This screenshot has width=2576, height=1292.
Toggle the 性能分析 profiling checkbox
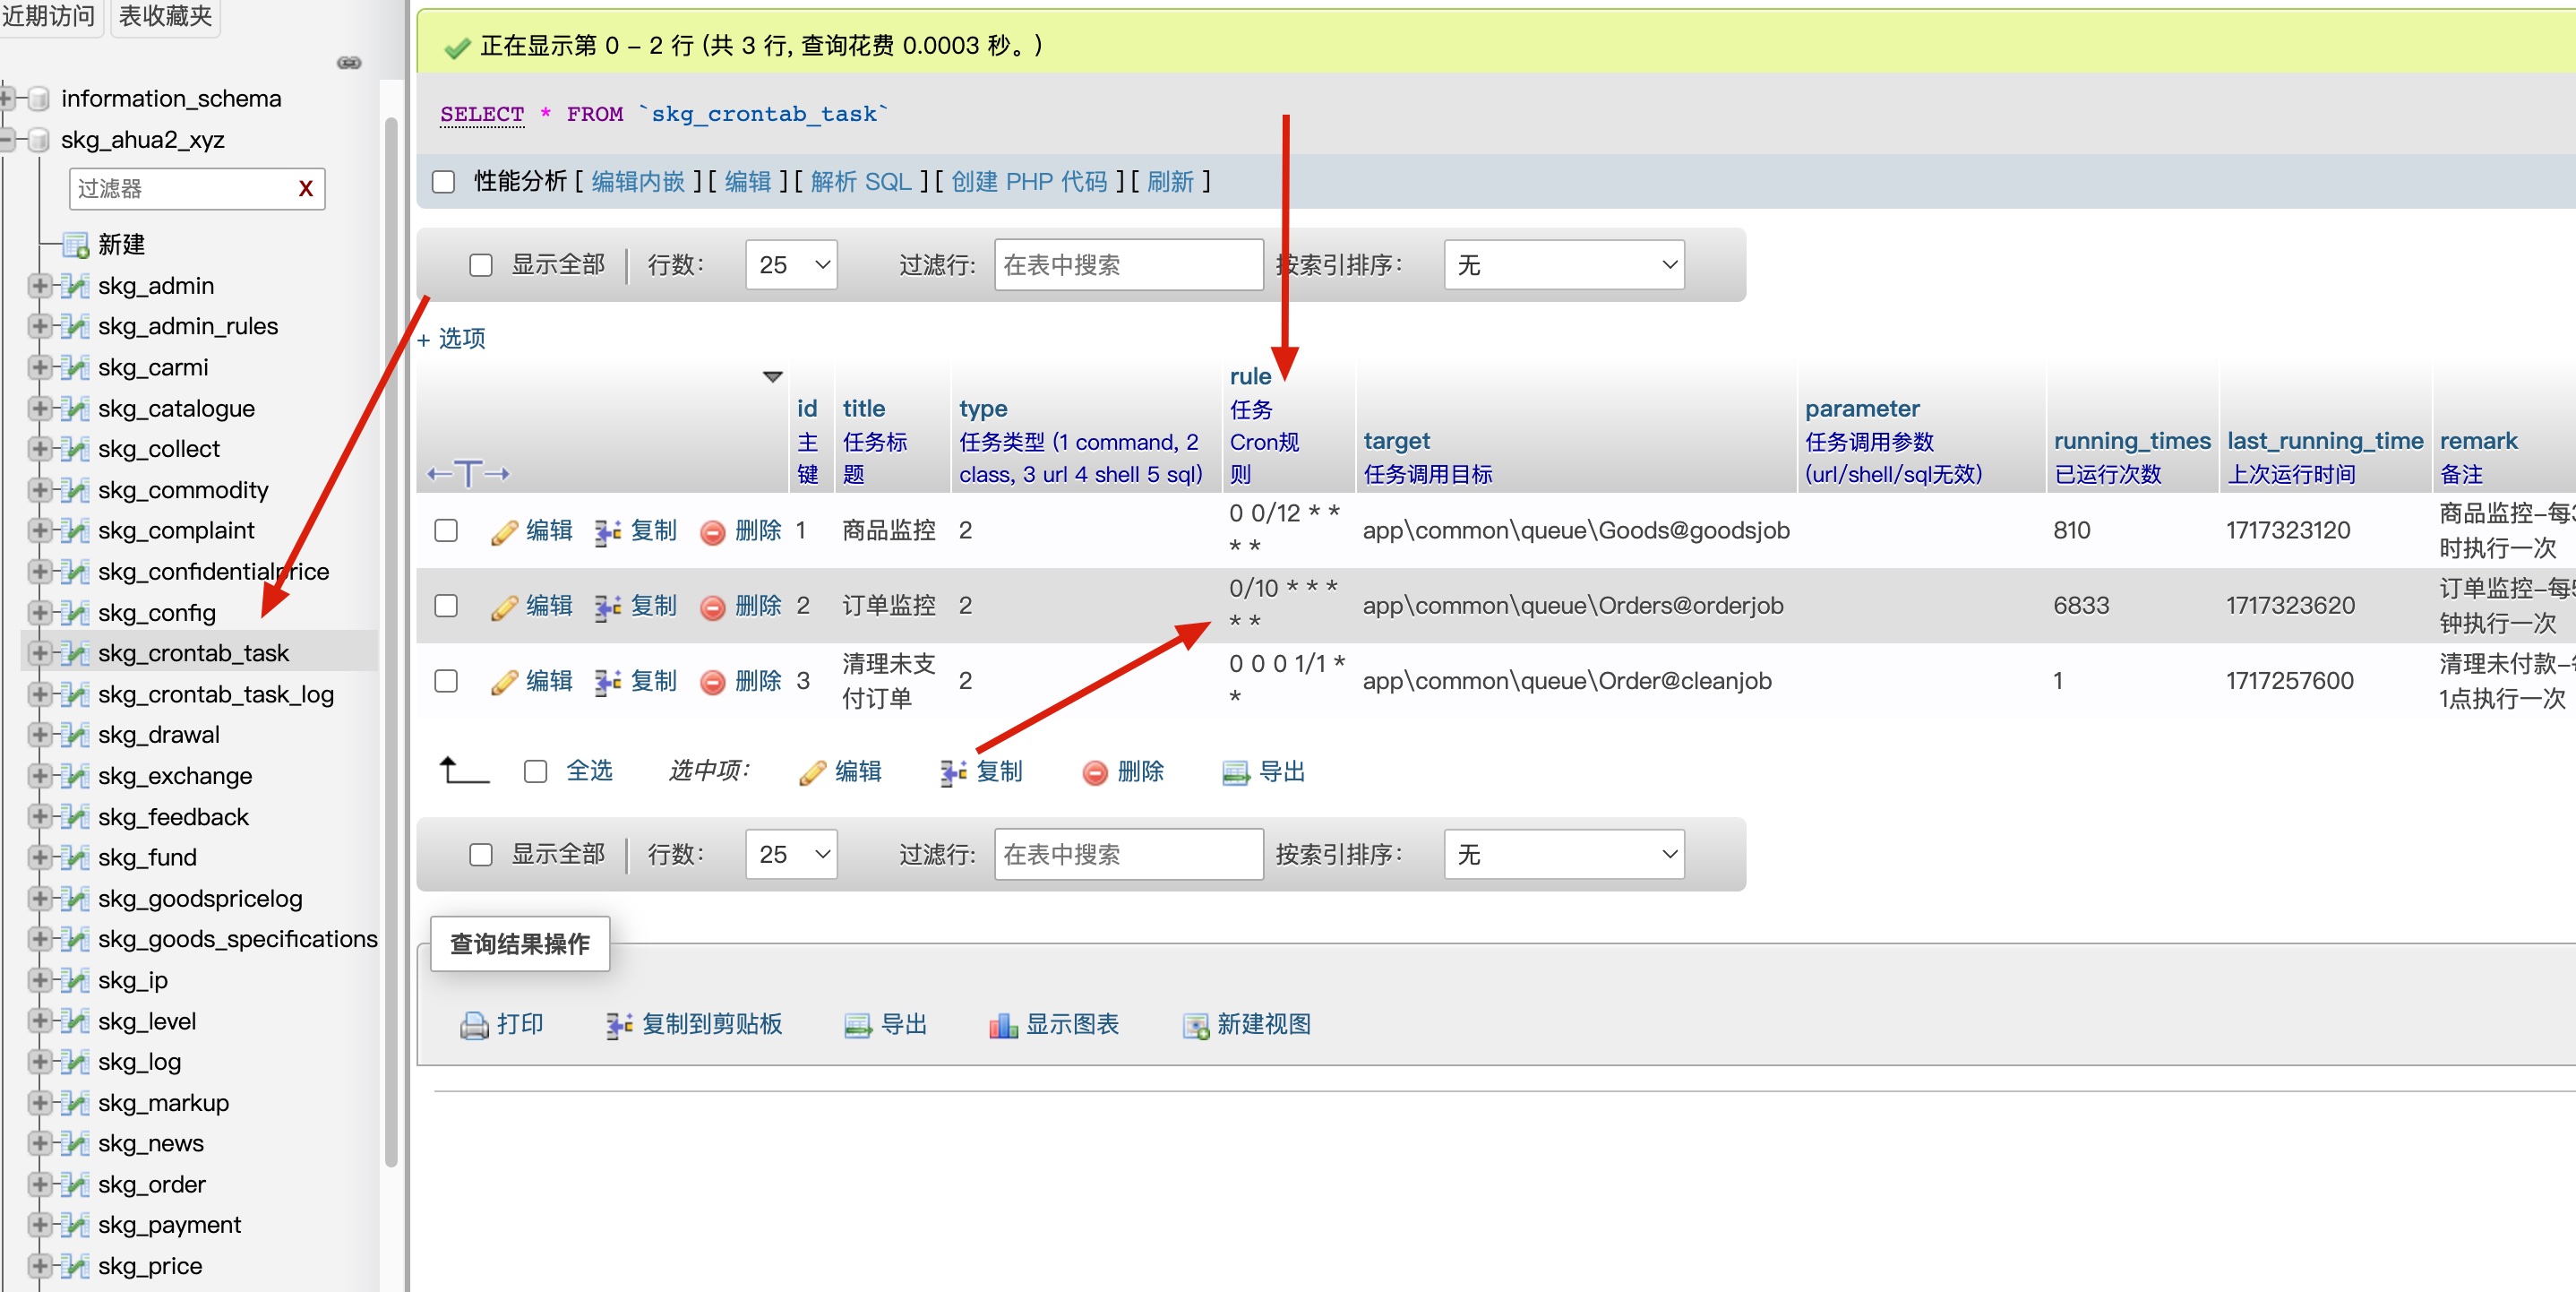click(x=443, y=182)
